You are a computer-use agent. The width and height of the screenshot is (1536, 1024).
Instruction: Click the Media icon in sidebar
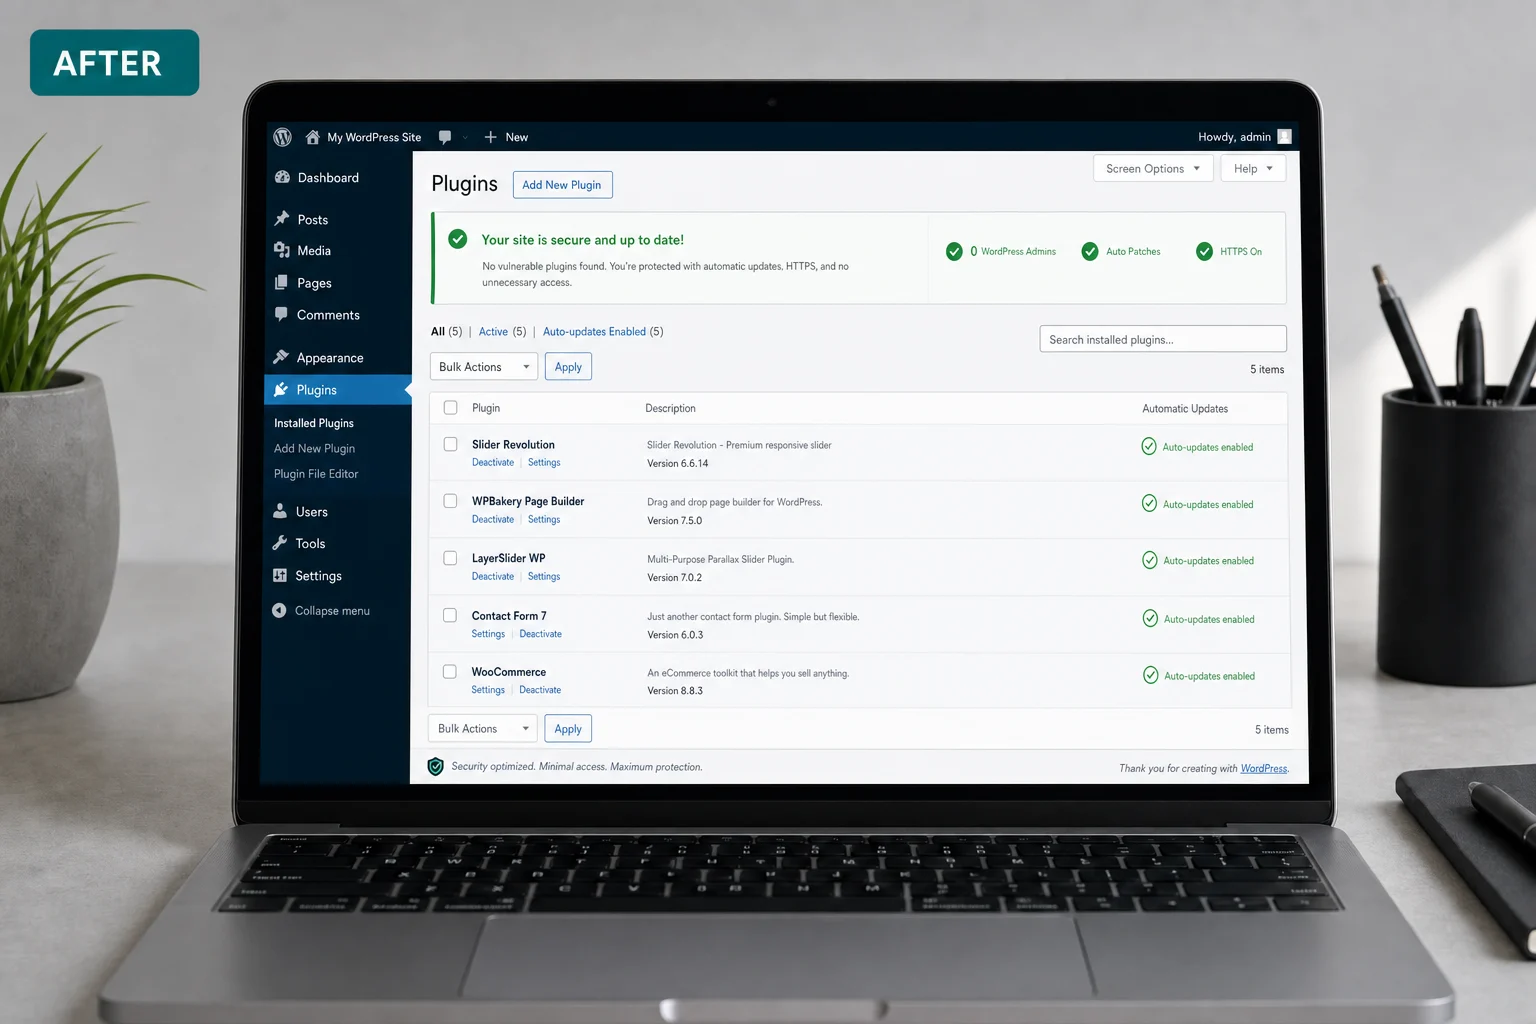pyautogui.click(x=282, y=250)
